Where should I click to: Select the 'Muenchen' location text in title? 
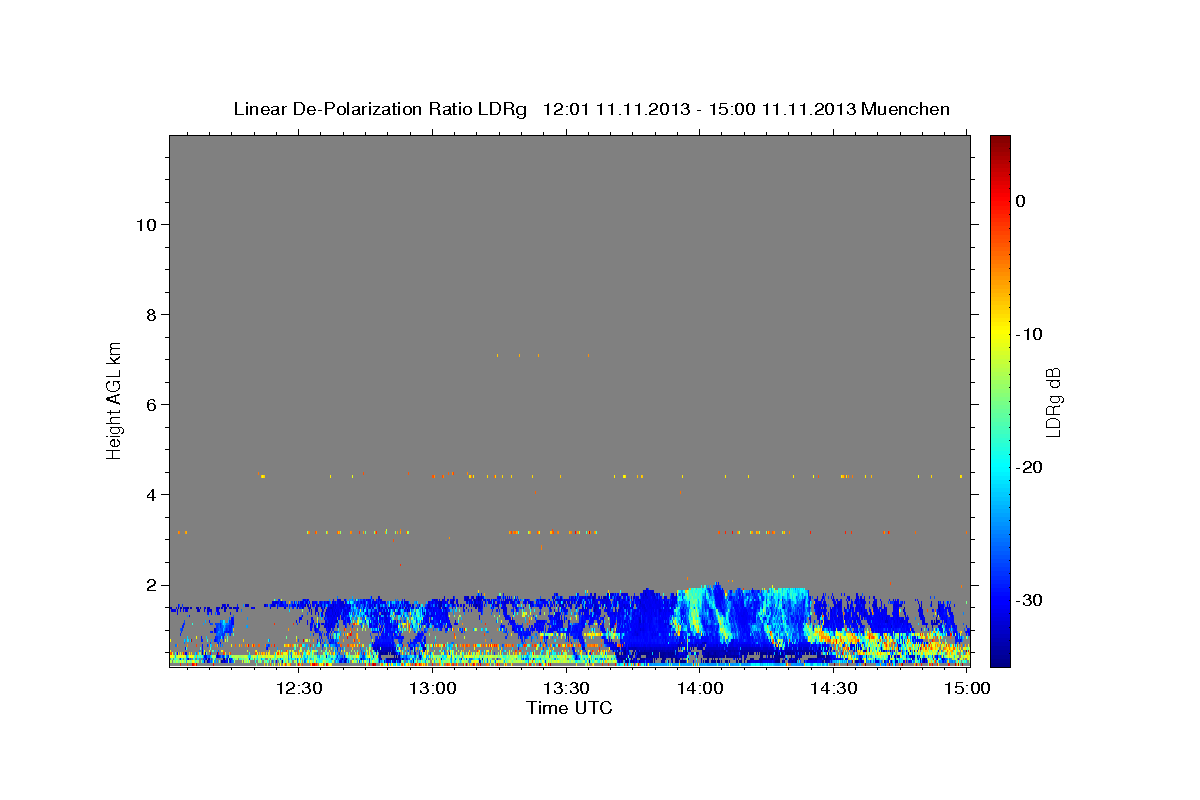click(908, 109)
